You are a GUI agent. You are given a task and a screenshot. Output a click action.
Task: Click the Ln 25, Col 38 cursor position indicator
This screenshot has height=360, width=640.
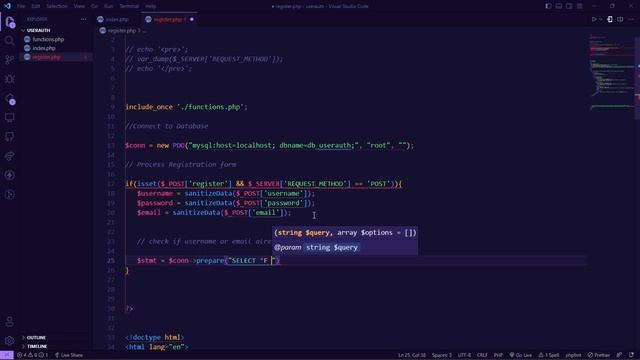pyautogui.click(x=412, y=355)
